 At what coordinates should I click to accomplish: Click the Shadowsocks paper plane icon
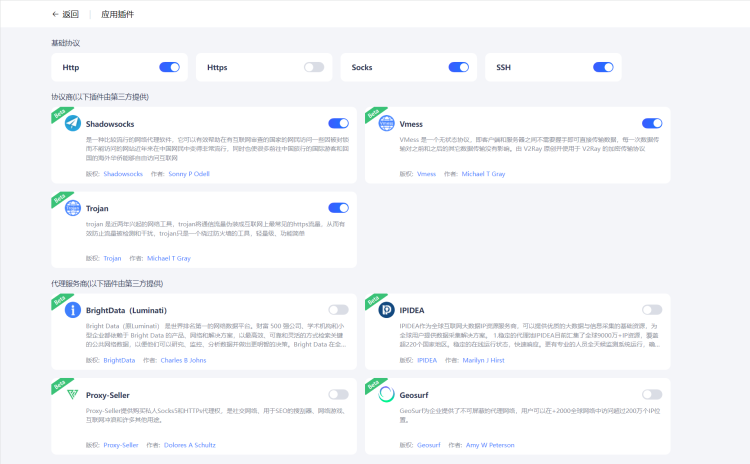[72, 124]
